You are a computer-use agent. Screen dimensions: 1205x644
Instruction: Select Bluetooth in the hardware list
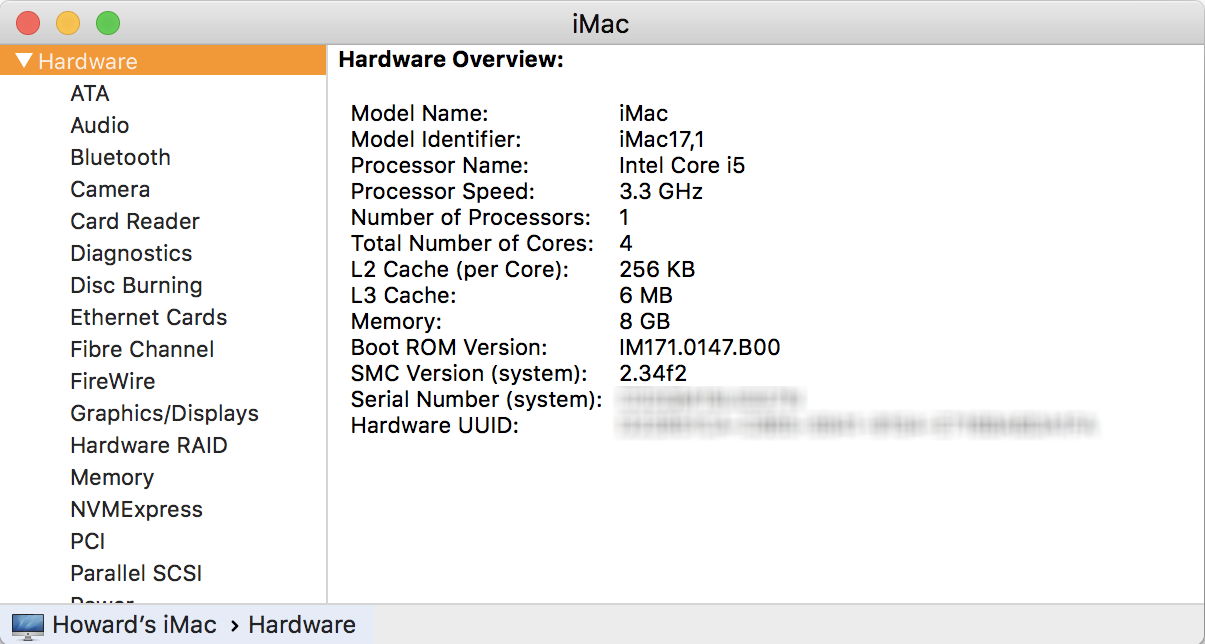pyautogui.click(x=120, y=157)
